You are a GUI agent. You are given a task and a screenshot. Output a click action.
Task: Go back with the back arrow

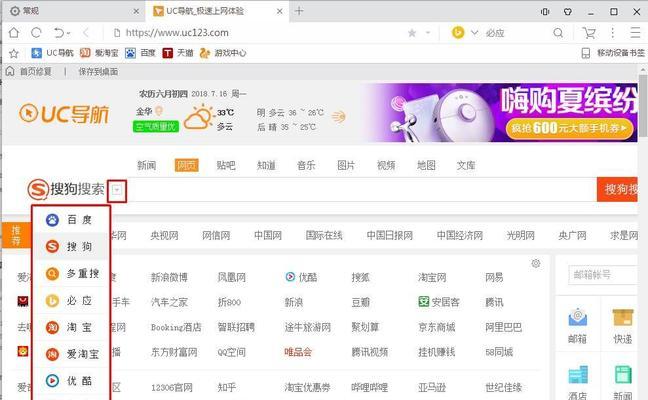click(86, 33)
